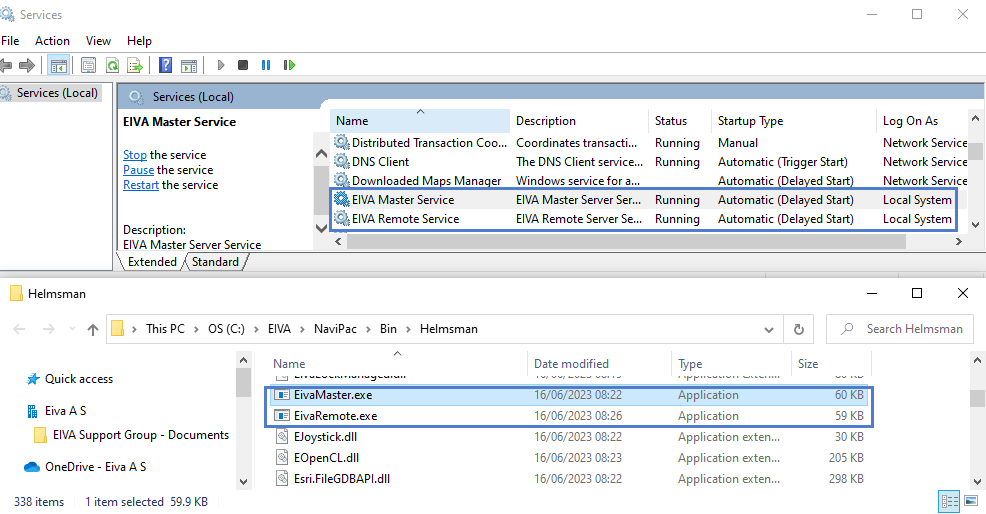Select EOpenCL.dll file
This screenshot has width=986, height=514.
click(x=569, y=457)
